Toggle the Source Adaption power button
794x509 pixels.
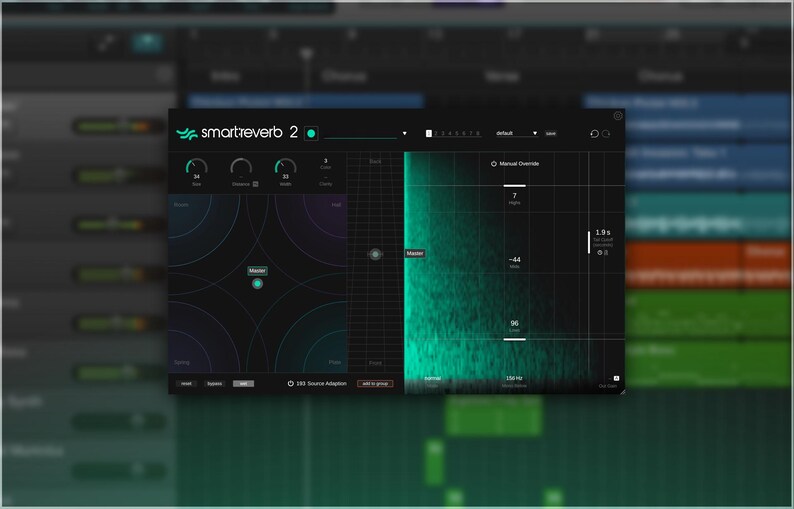[x=291, y=383]
